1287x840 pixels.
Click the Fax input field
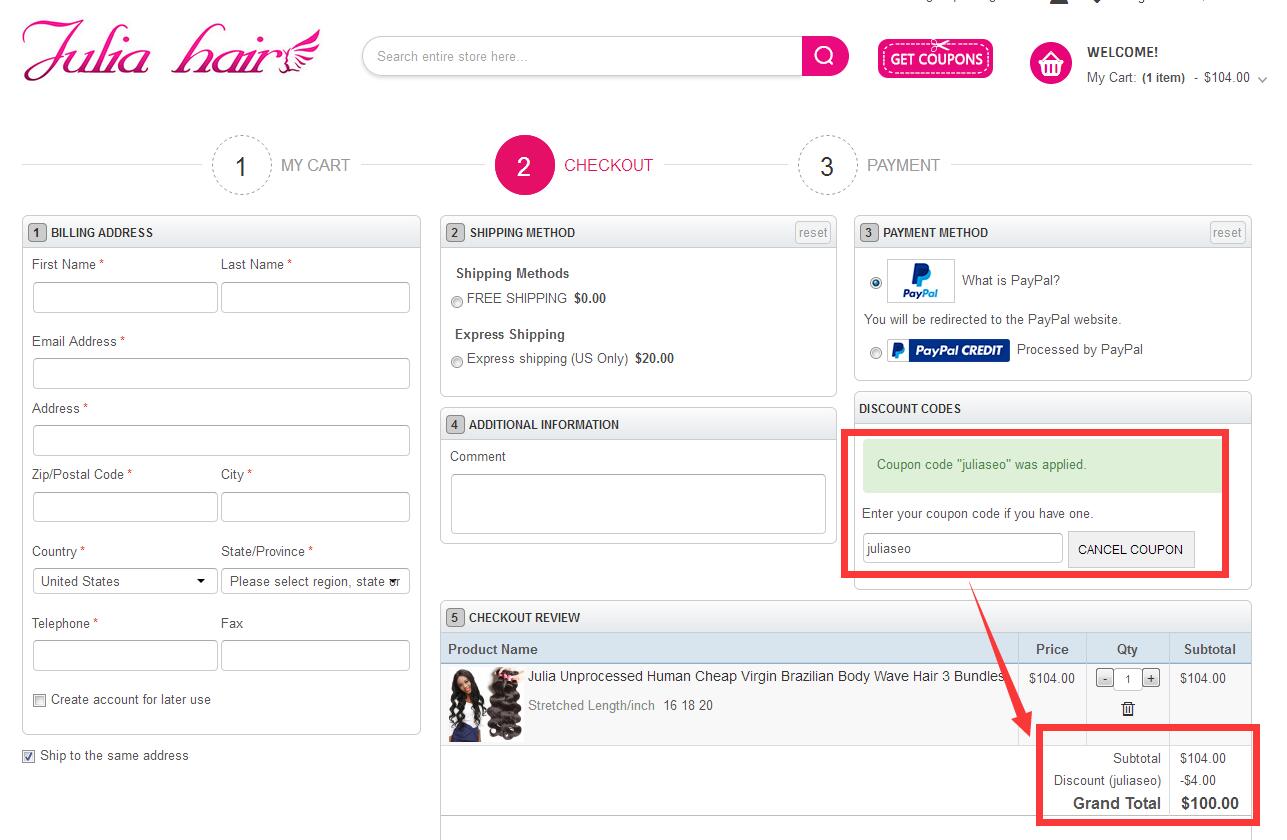point(315,655)
